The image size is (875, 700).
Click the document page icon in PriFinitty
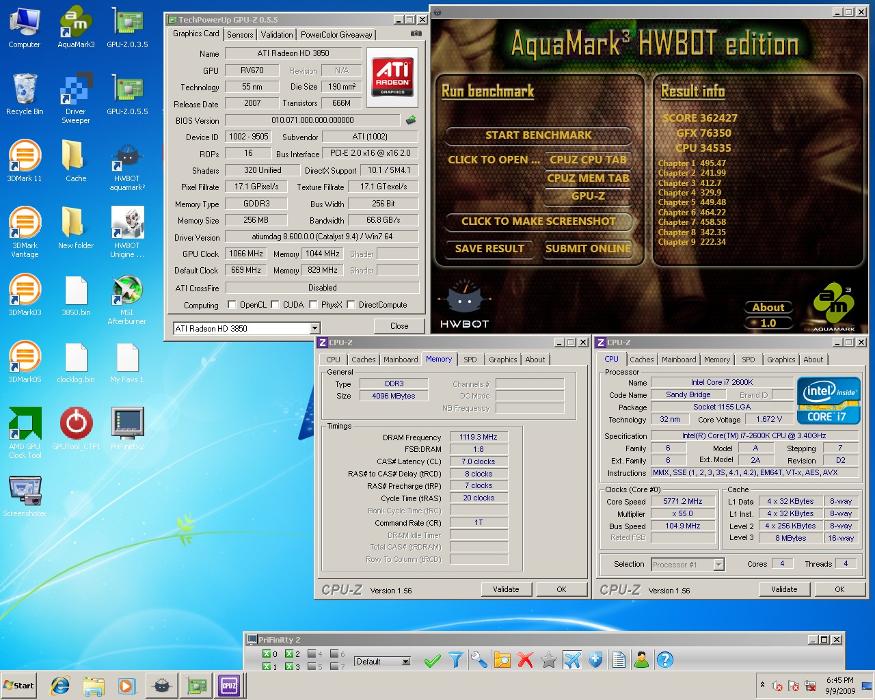coord(618,661)
